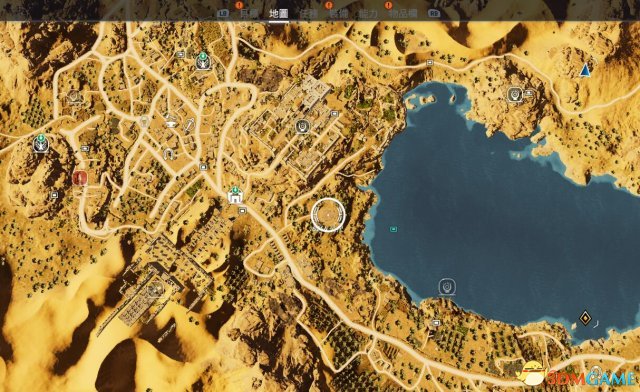This screenshot has height=392, width=640.
Task: Click the RB next-tab button
Action: 434,13
